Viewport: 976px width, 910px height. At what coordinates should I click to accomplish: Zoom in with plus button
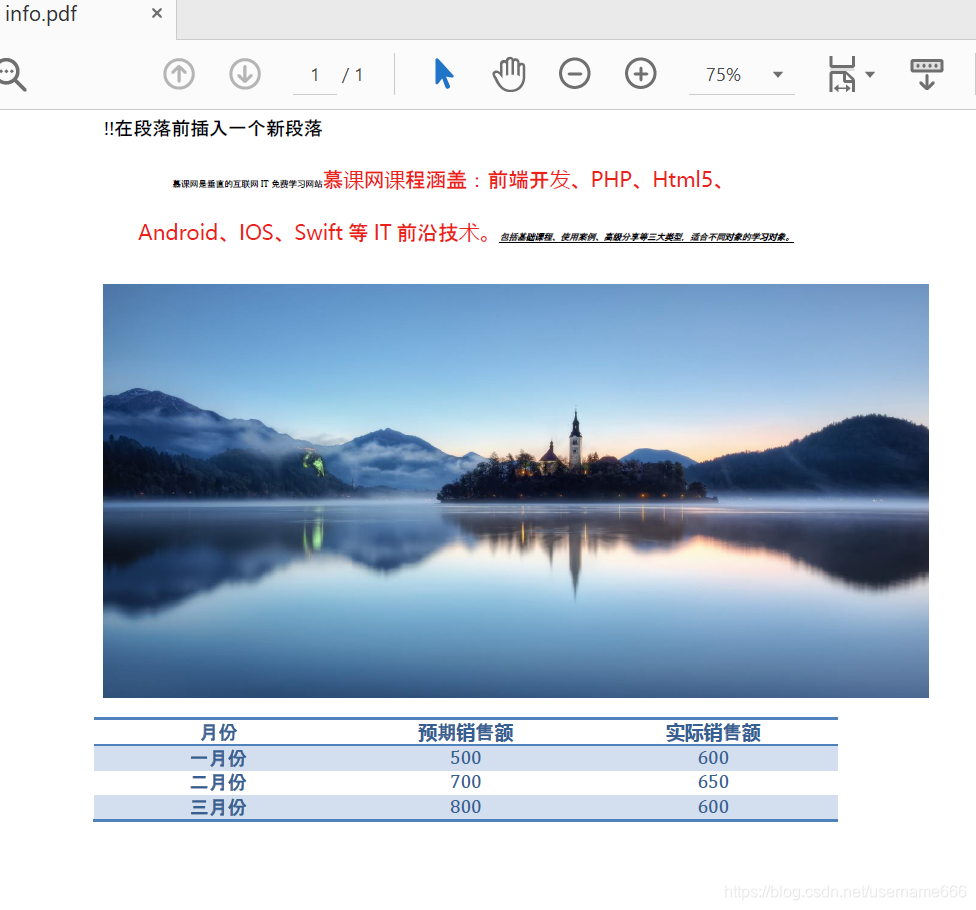(x=640, y=73)
